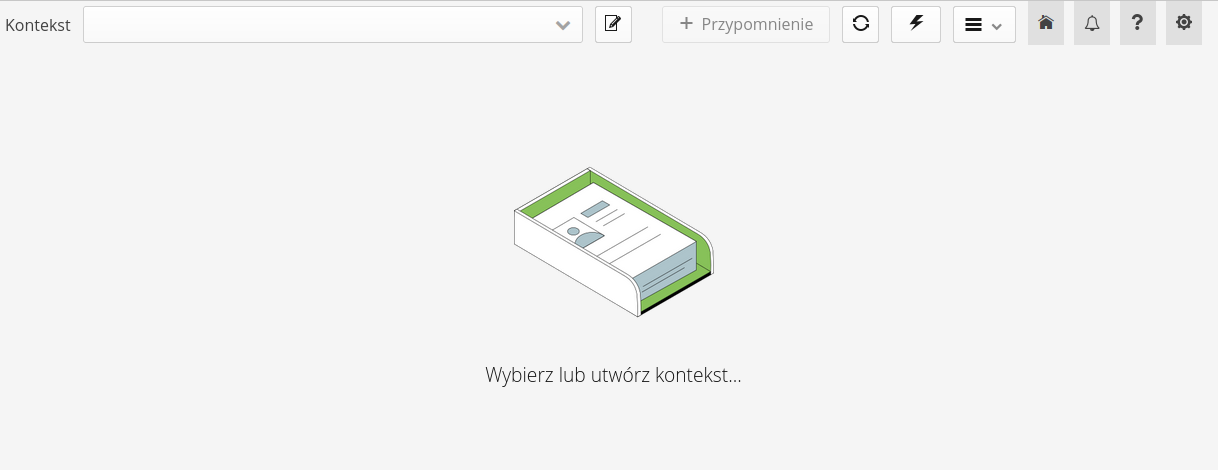Click the 'Wybierz lub utwórz kontekst...' message
Image resolution: width=1218 pixels, height=470 pixels.
point(612,376)
